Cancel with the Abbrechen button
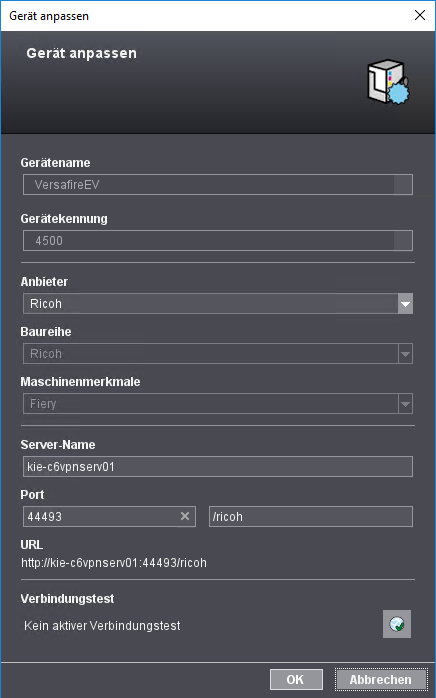The image size is (436, 698). coord(381,679)
